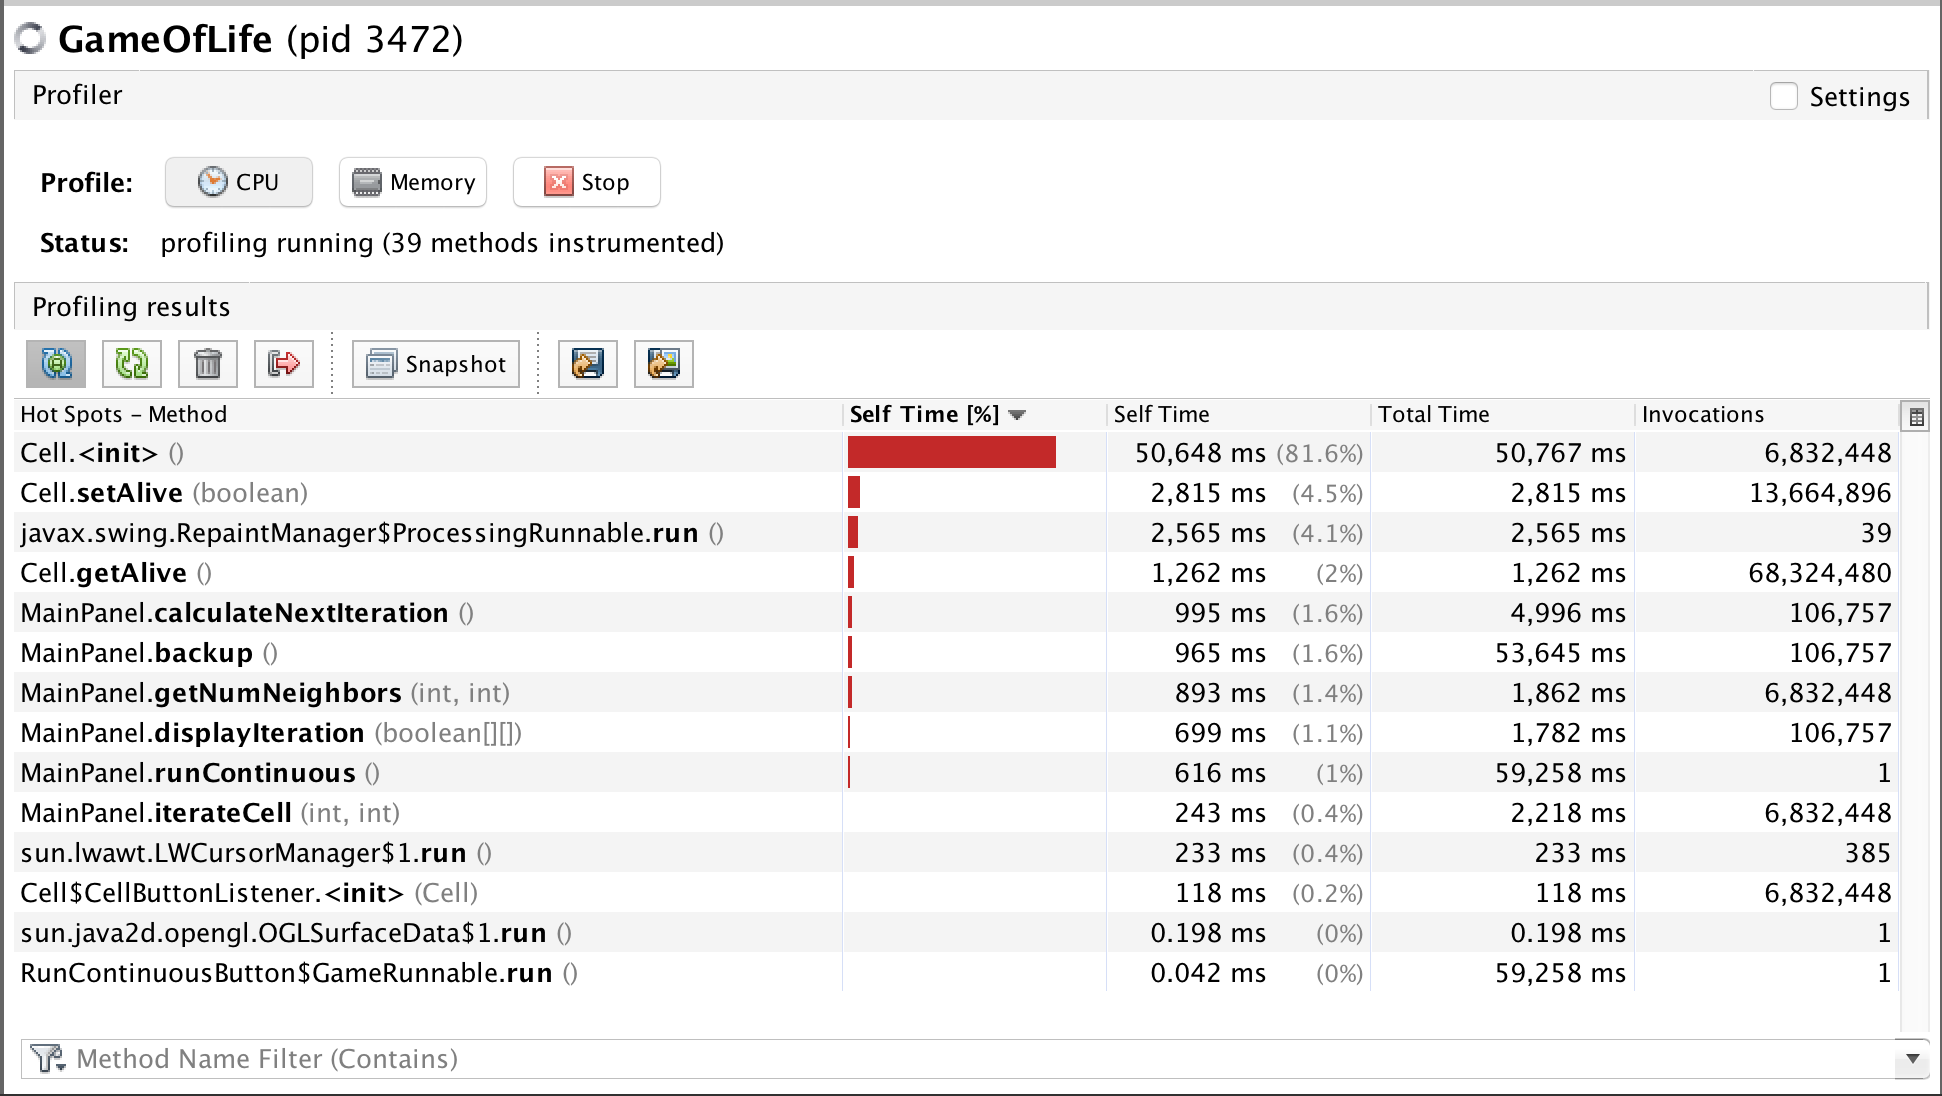The image size is (1942, 1096).
Task: Toggle automatic results update icon
Action: [56, 364]
